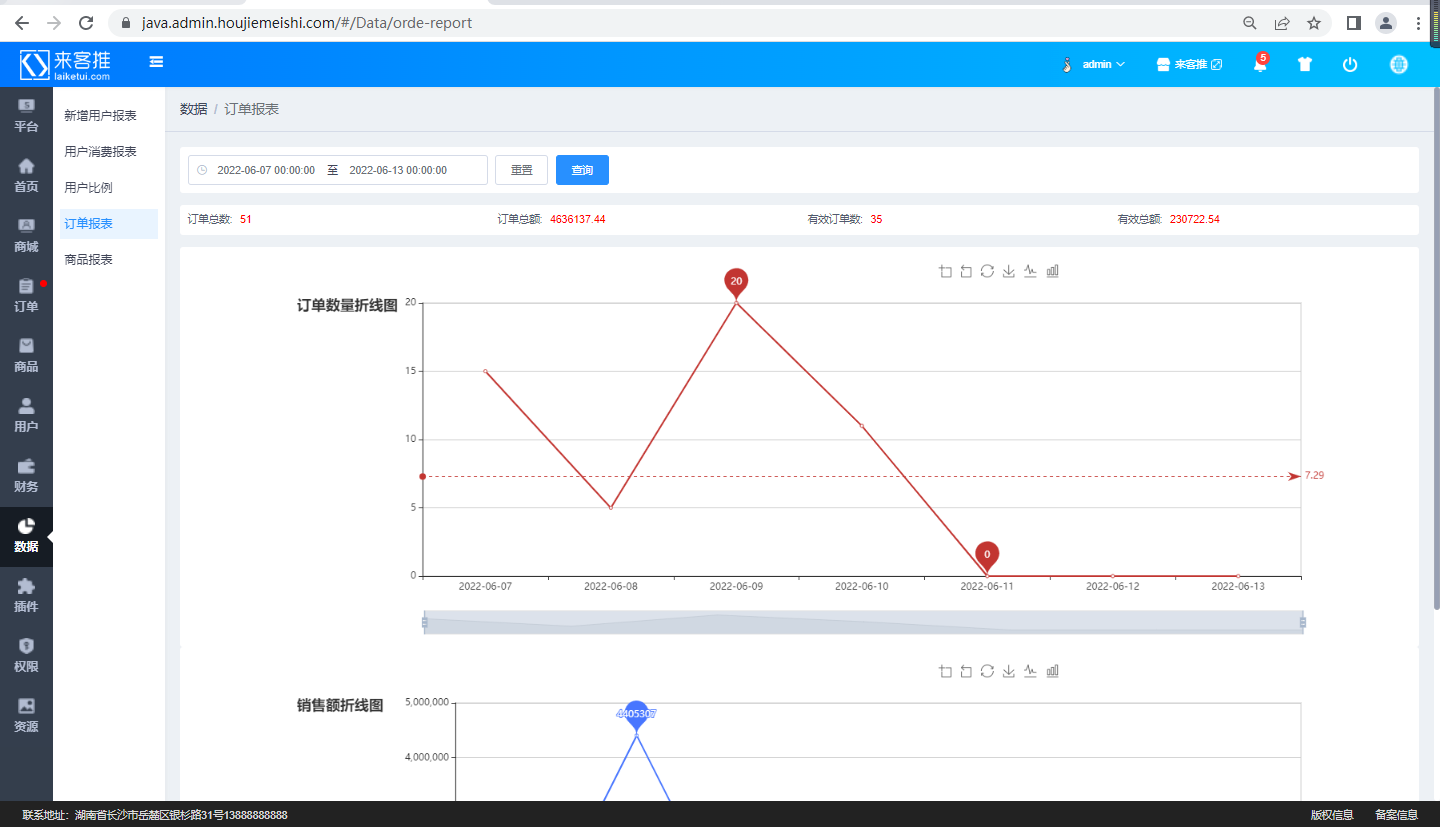Download the order quantity chart as an image
Viewport: 1440px width, 827px height.
(x=1009, y=271)
